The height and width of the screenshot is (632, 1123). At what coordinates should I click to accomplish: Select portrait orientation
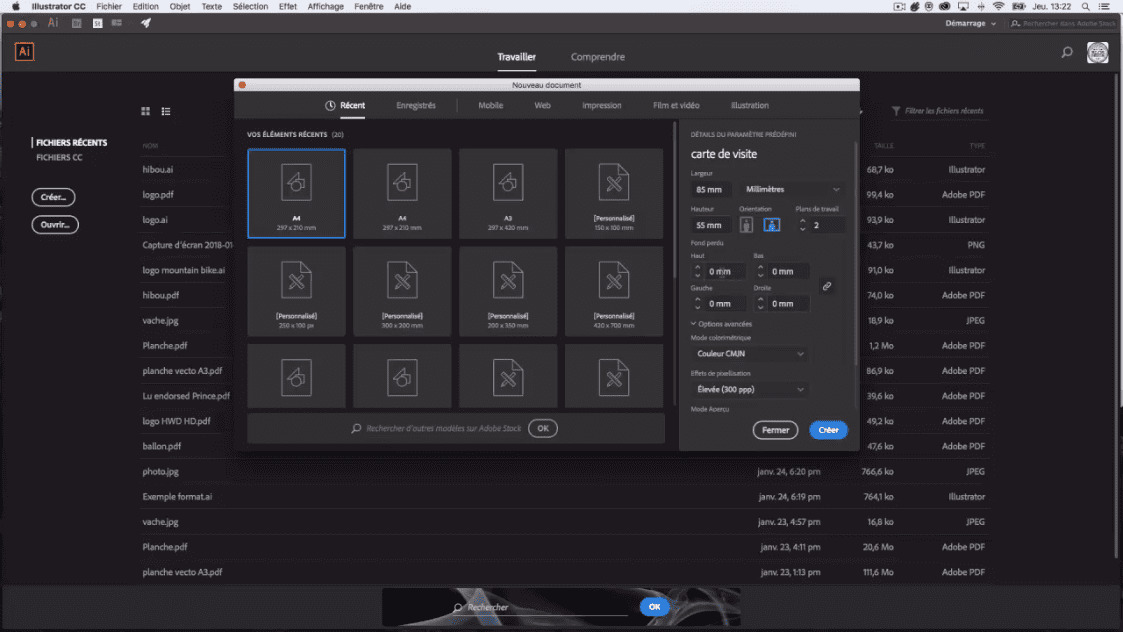click(x=747, y=225)
